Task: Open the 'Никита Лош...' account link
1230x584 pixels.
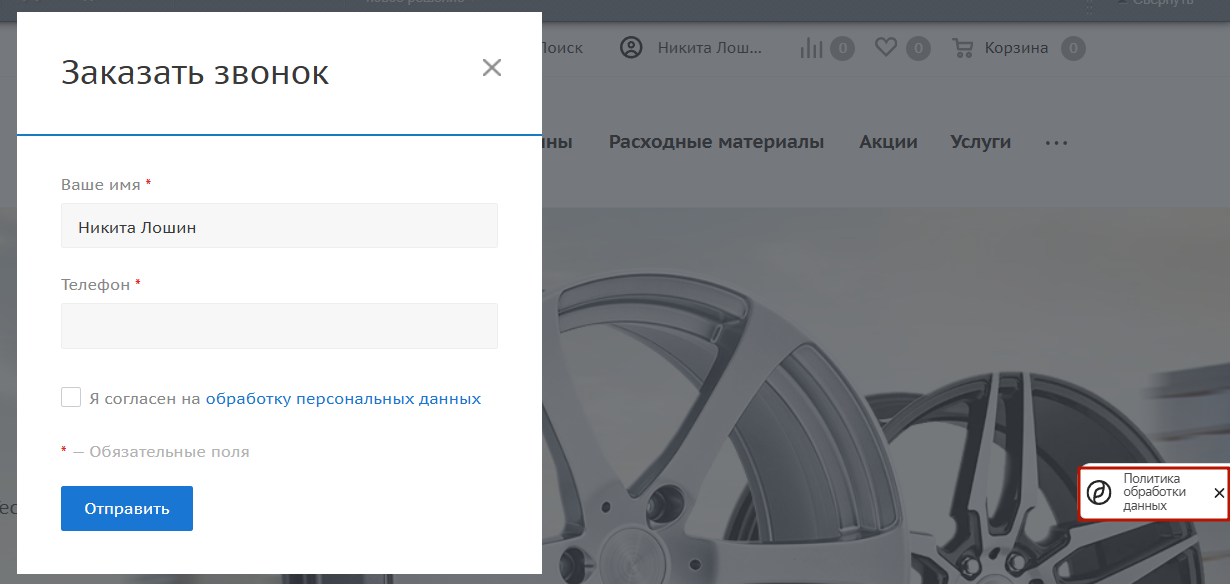Action: [709, 48]
